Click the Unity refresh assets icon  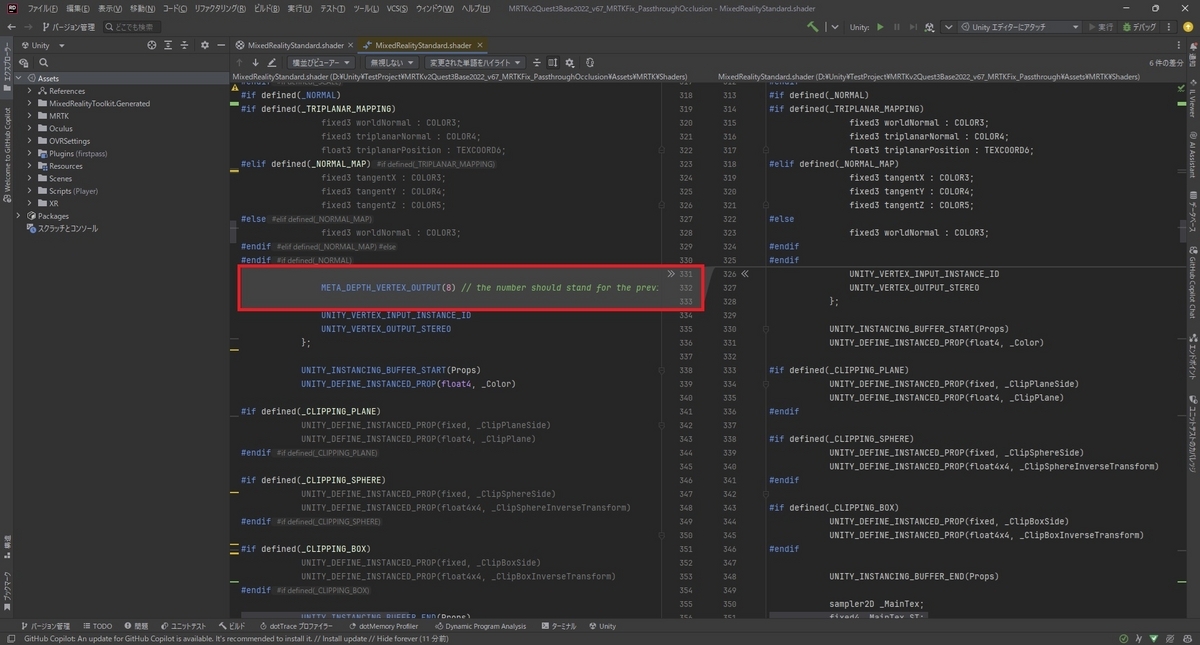(930, 27)
